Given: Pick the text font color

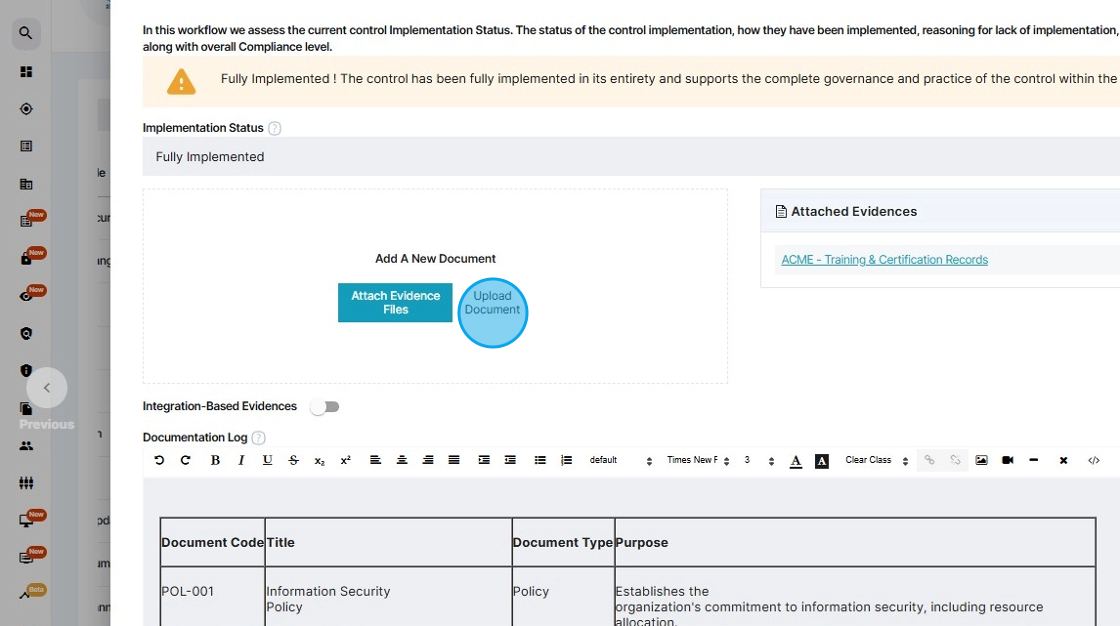Looking at the screenshot, I should click(796, 461).
